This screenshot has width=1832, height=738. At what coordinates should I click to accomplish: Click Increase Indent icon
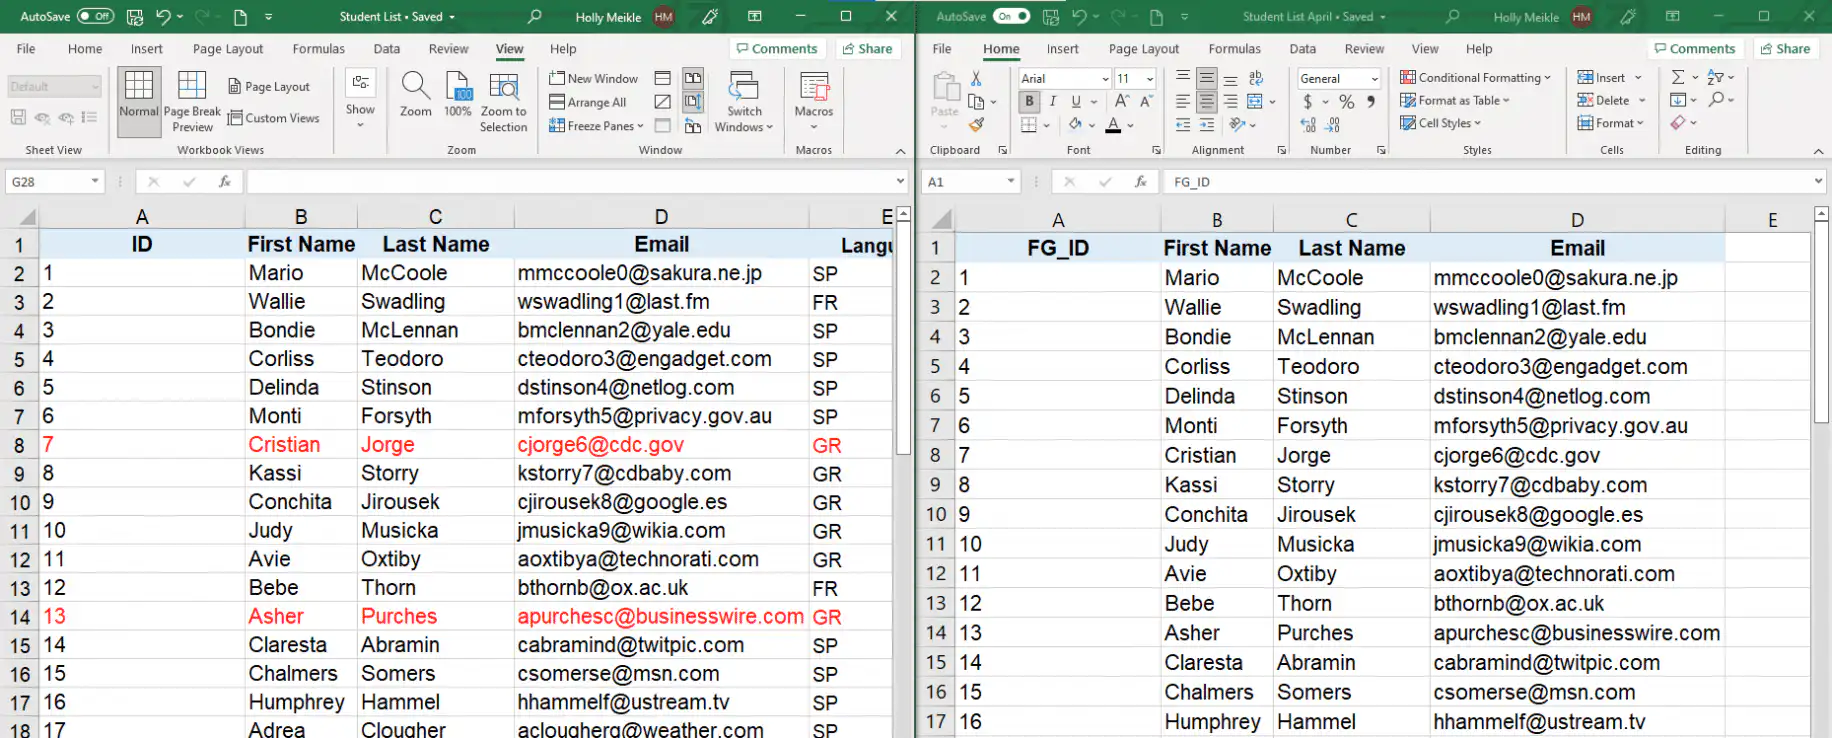click(x=1207, y=125)
